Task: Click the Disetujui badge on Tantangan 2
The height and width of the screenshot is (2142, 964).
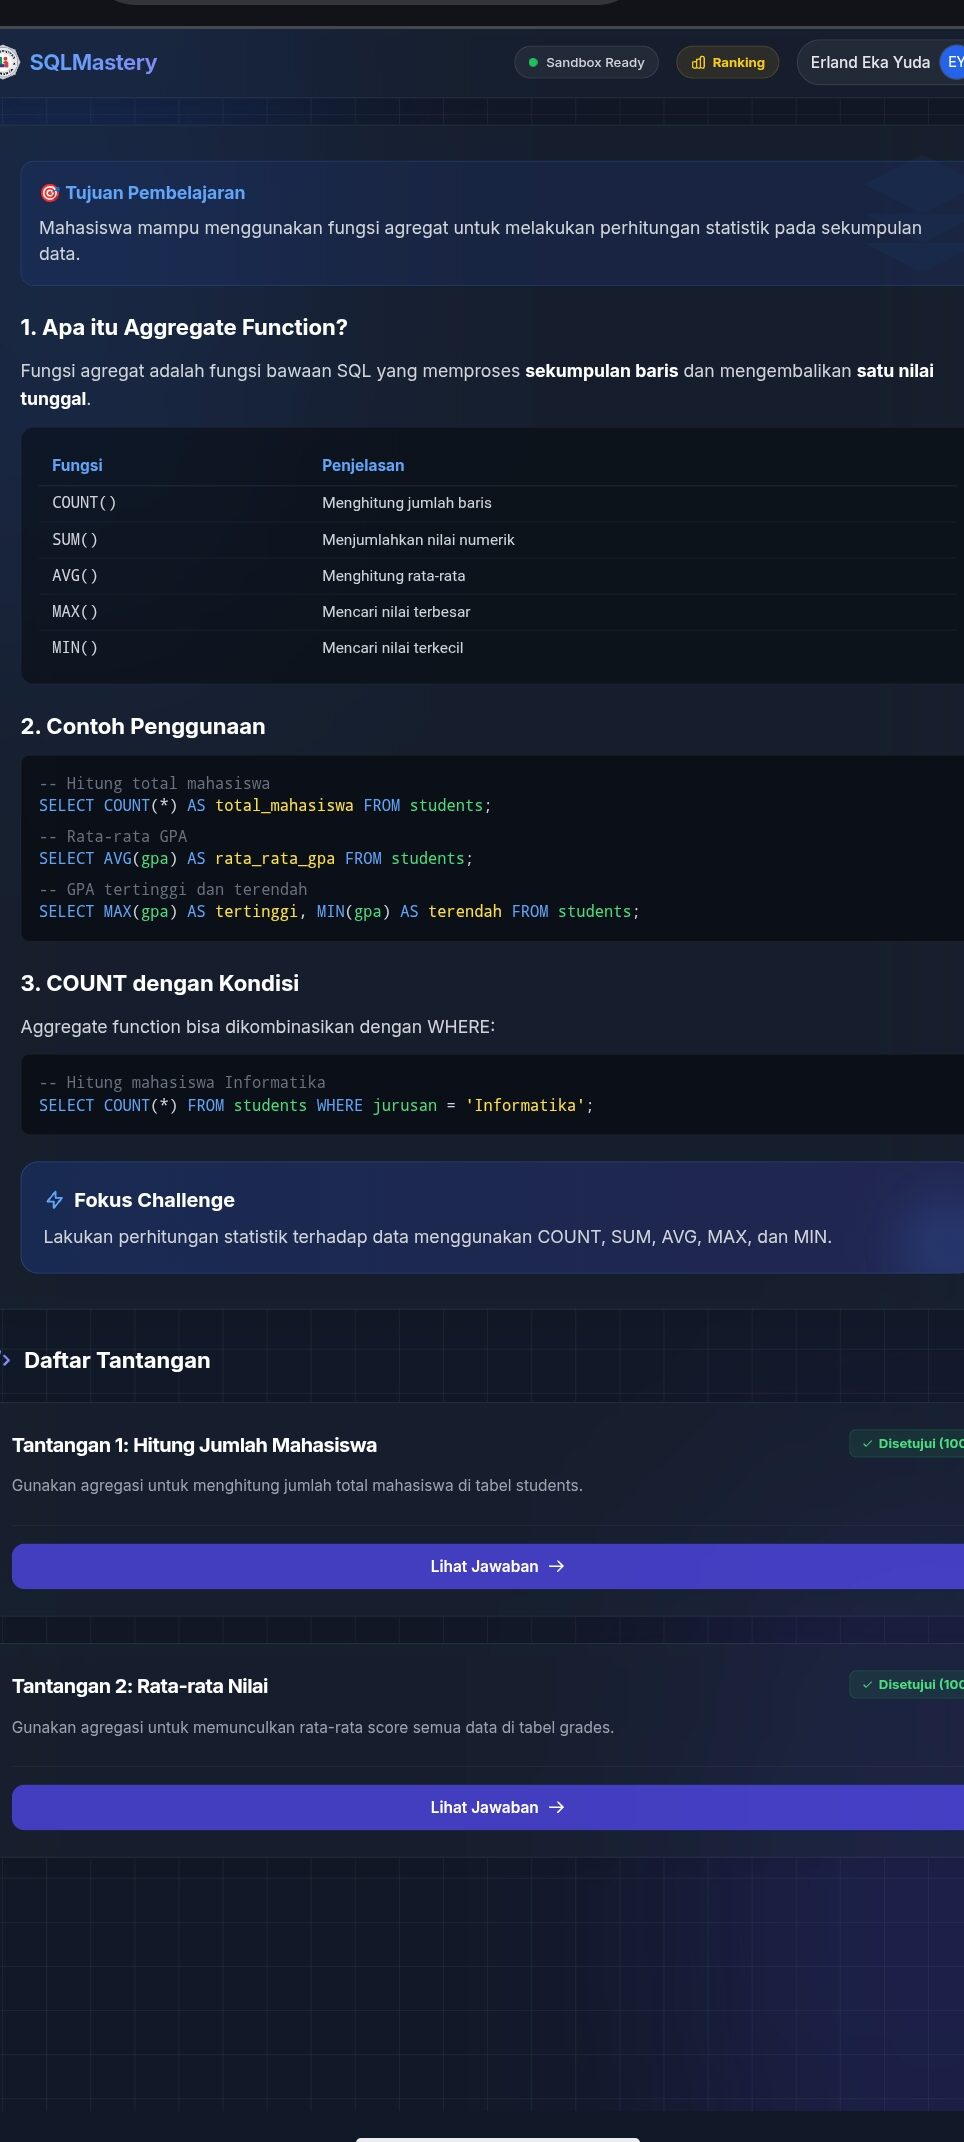Action: coord(912,1685)
